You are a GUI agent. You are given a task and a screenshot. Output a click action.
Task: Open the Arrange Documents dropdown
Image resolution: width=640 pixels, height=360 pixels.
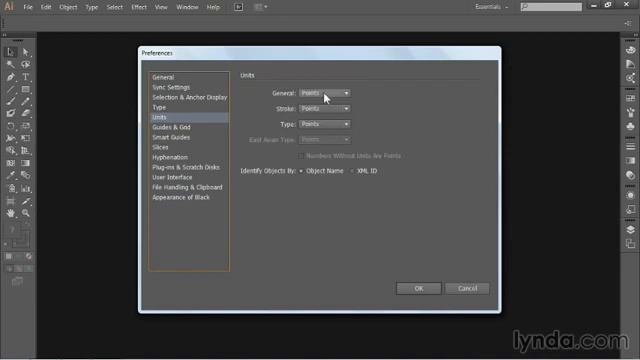(x=260, y=7)
